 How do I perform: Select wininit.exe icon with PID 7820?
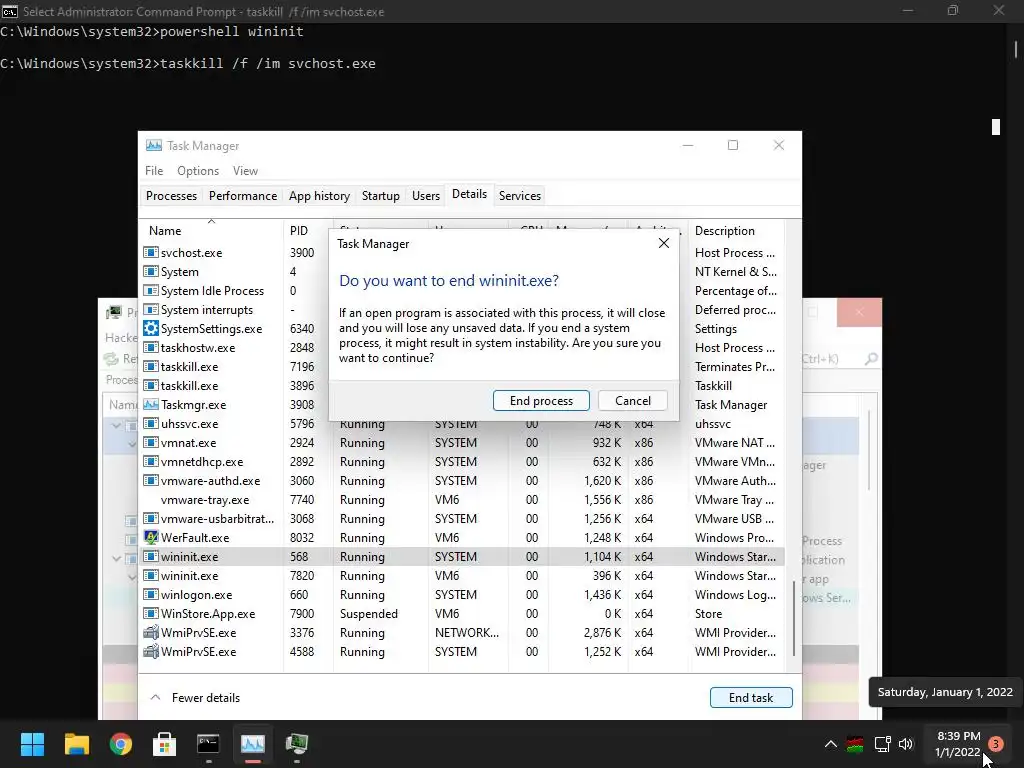[x=151, y=575]
